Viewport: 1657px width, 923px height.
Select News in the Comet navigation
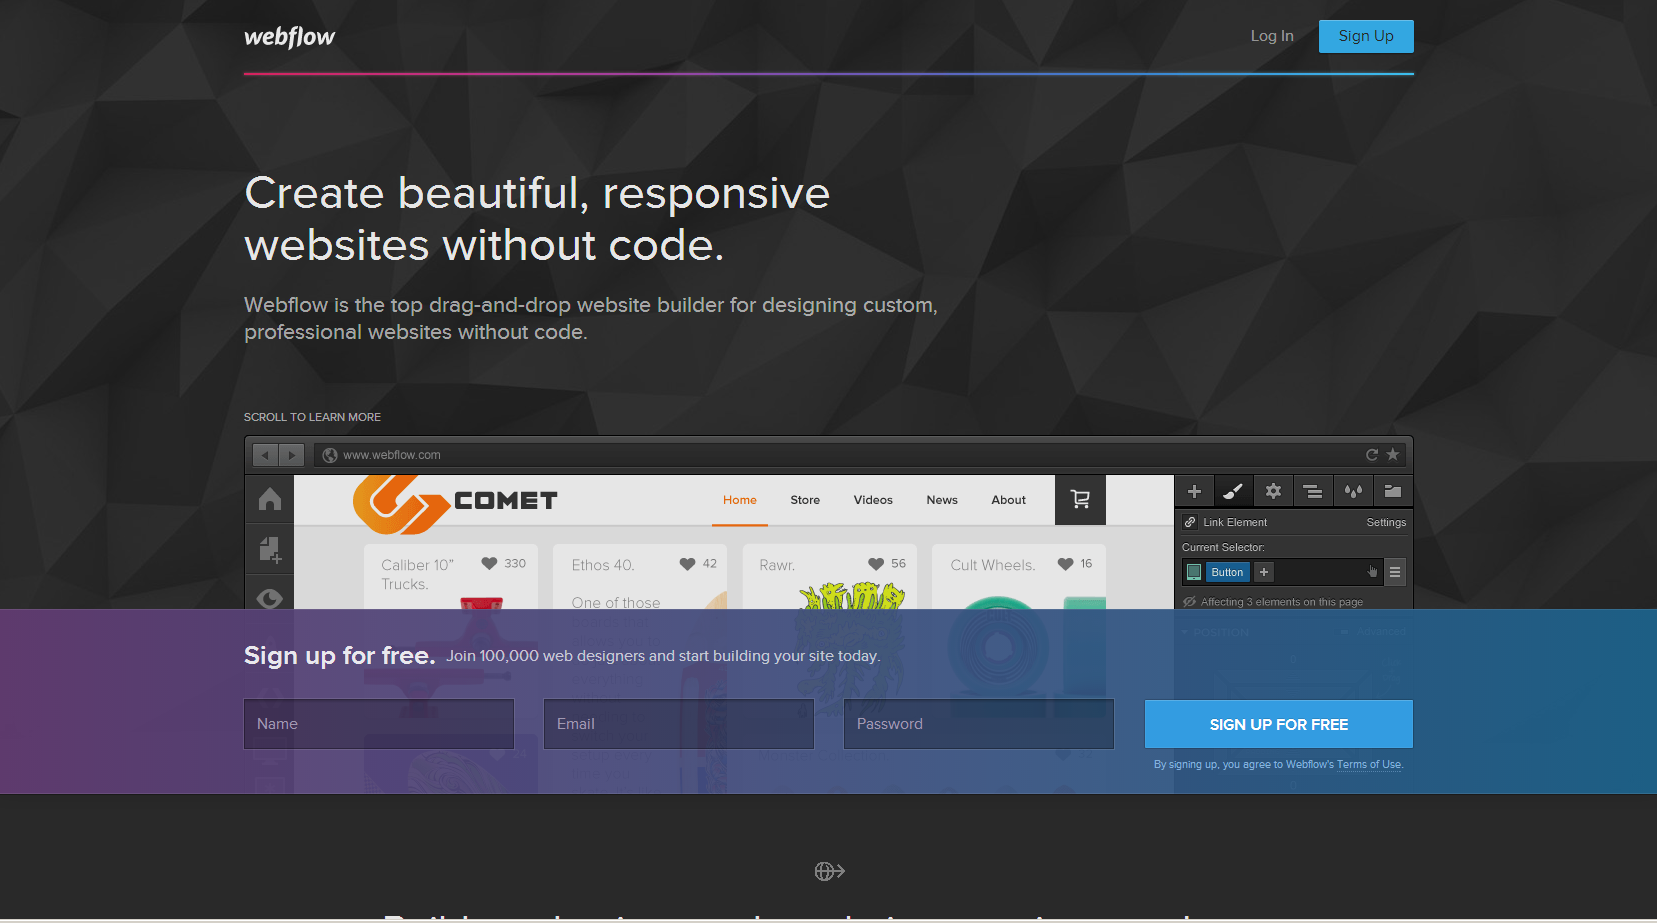point(942,500)
